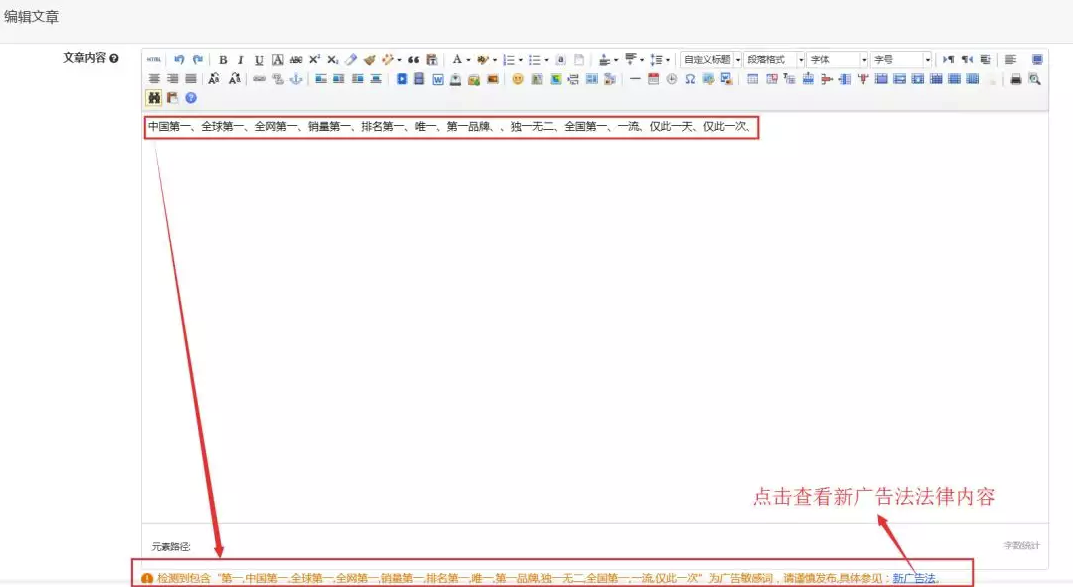Toggle bold formatting

pyautogui.click(x=223, y=60)
